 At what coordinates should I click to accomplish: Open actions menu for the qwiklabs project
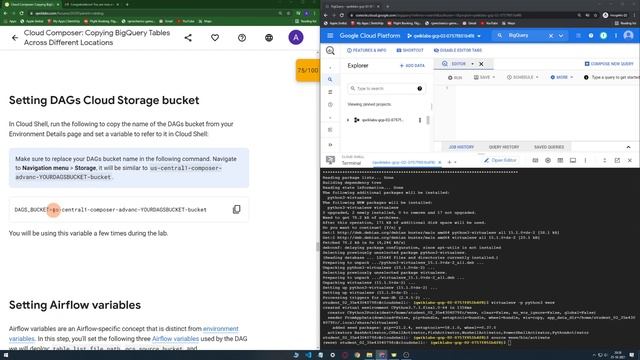coord(420,120)
